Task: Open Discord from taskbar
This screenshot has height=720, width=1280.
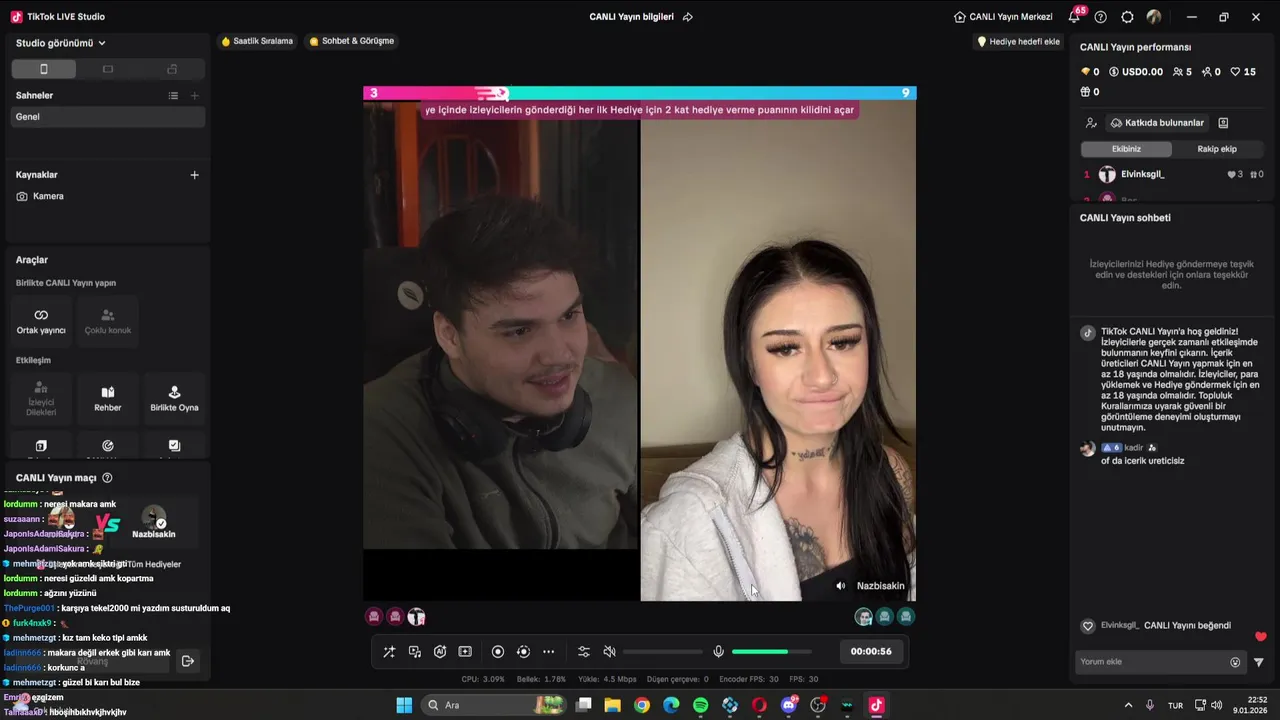Action: 789,705
